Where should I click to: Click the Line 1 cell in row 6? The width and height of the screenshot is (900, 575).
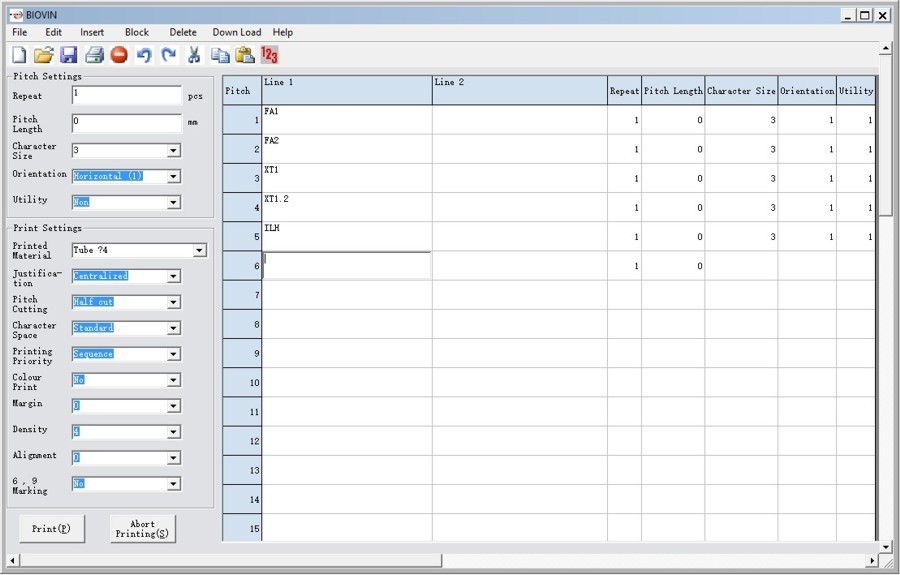tap(347, 266)
